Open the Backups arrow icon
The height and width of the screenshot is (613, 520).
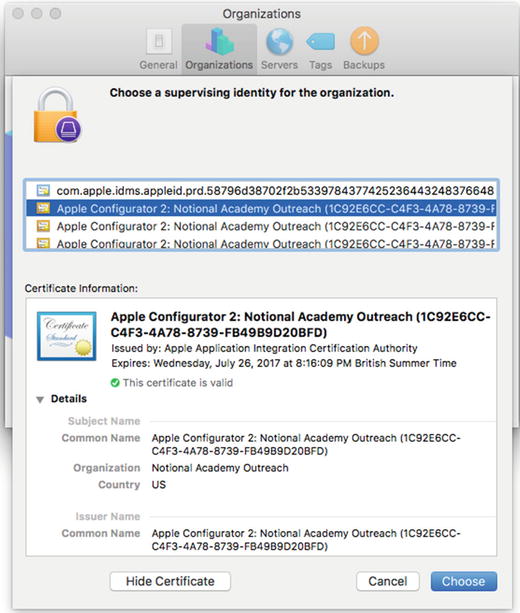(x=364, y=41)
